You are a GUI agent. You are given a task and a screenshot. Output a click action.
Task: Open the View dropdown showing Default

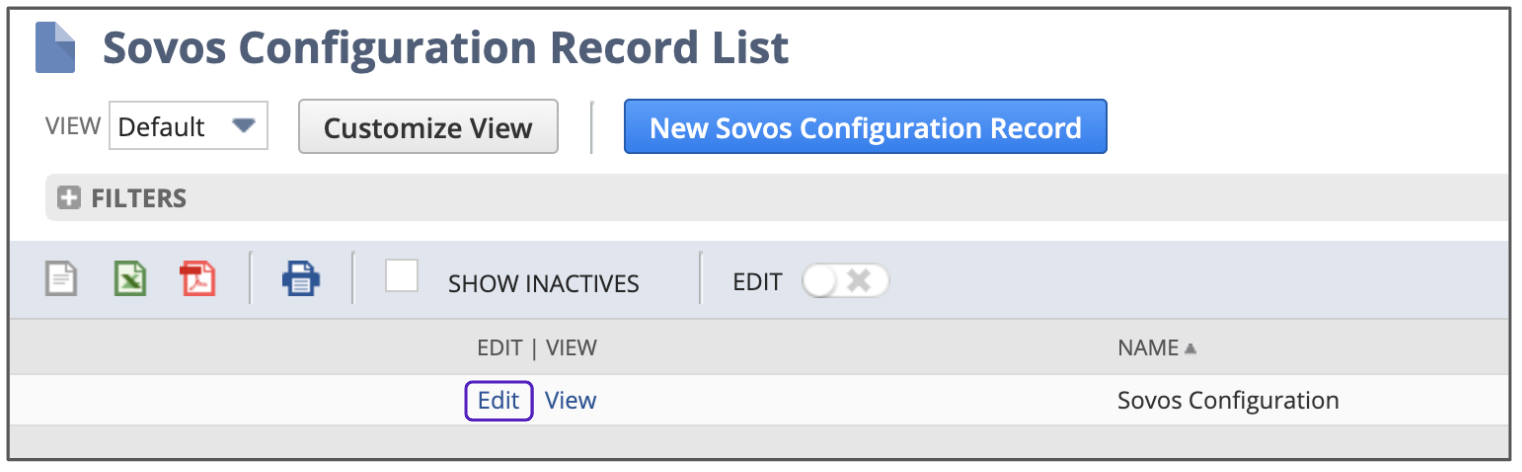(188, 127)
